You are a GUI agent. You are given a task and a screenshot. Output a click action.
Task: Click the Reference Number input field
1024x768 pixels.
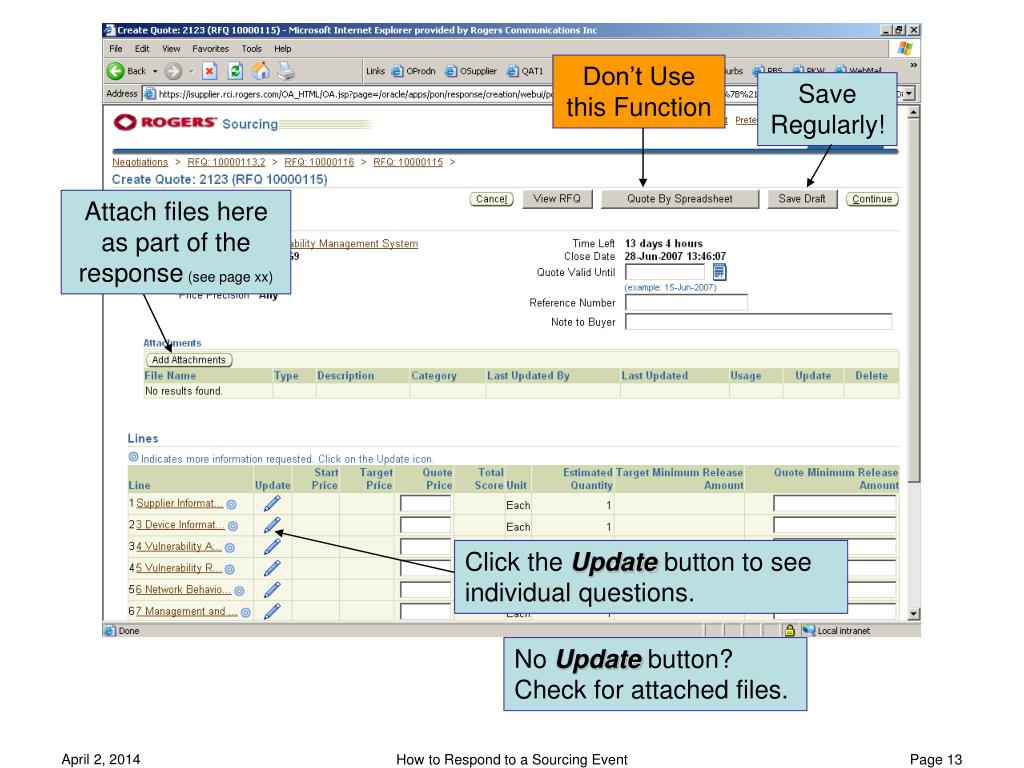(x=686, y=302)
